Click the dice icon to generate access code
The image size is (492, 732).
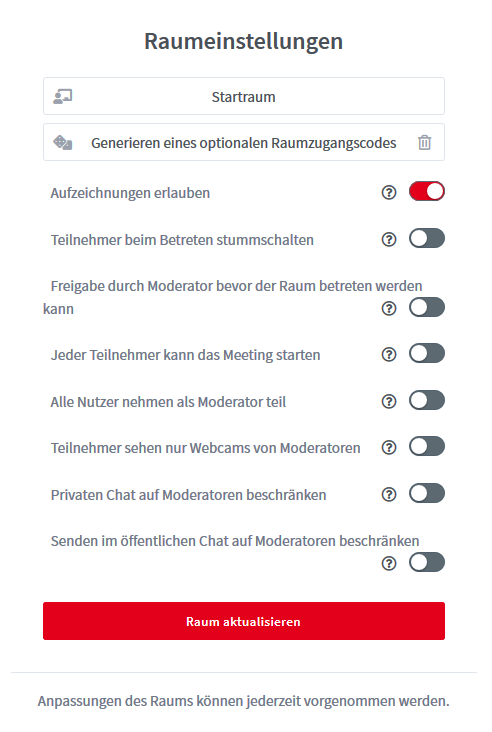click(63, 142)
